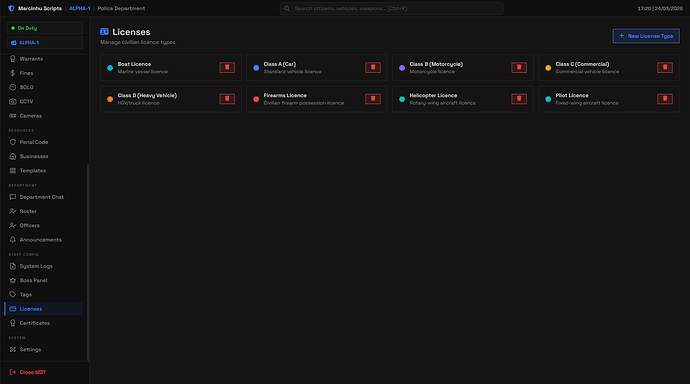Screen dimensions: 690x384
Task: Click the Businesses building icon
Action: [x=13, y=156]
